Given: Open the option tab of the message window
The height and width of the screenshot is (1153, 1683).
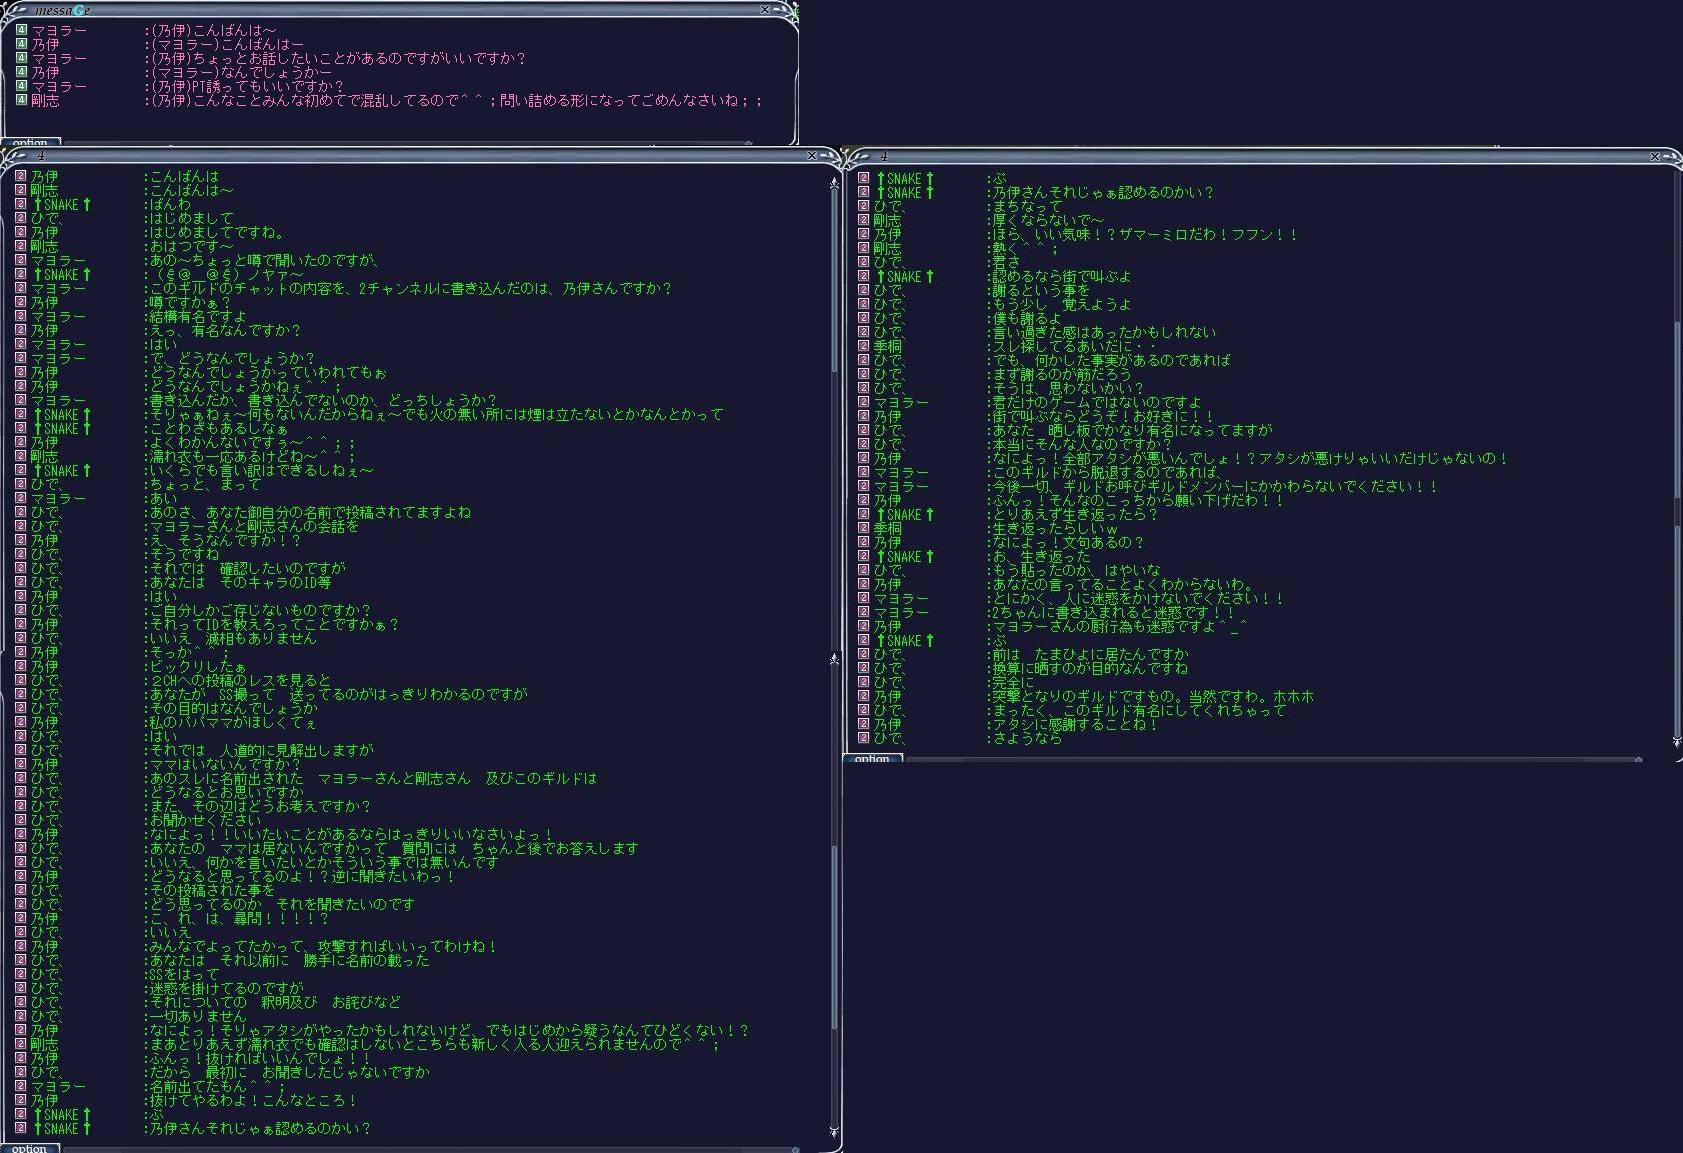Looking at the screenshot, I should pyautogui.click(x=30, y=143).
